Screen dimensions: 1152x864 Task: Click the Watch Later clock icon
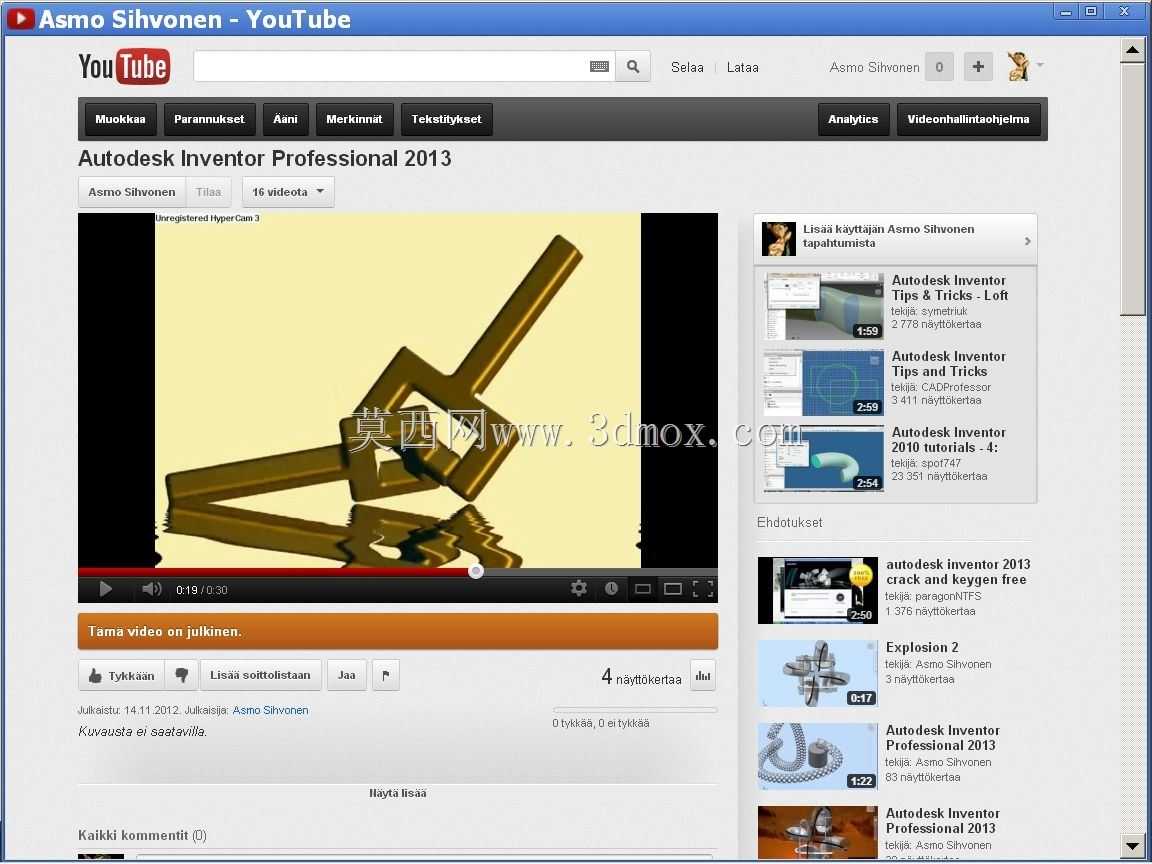pos(611,588)
